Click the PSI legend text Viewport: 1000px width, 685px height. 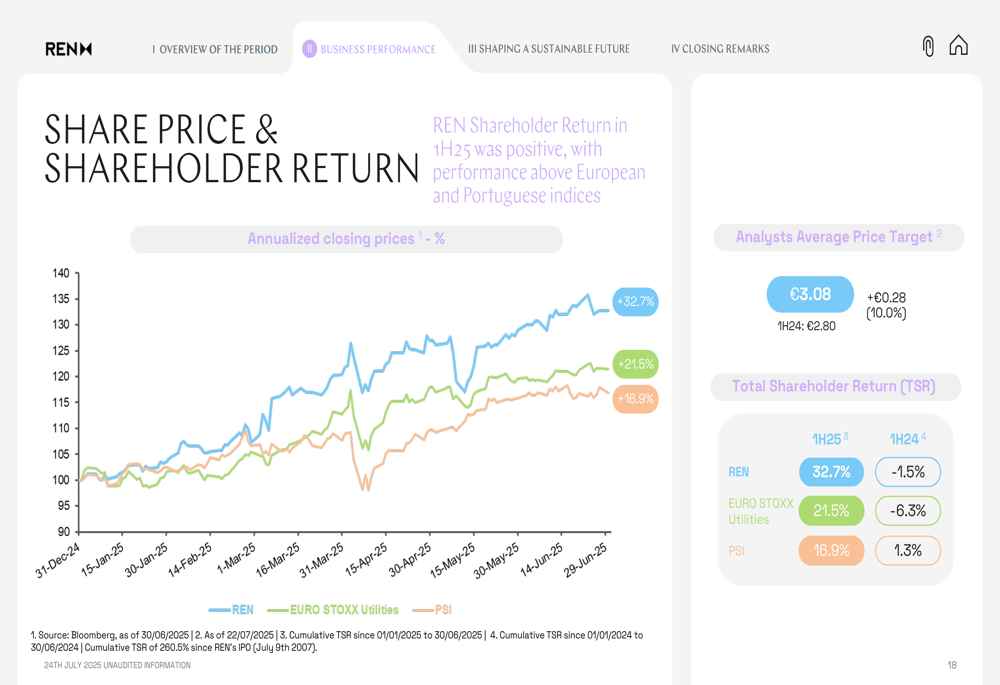pyautogui.click(x=443, y=610)
